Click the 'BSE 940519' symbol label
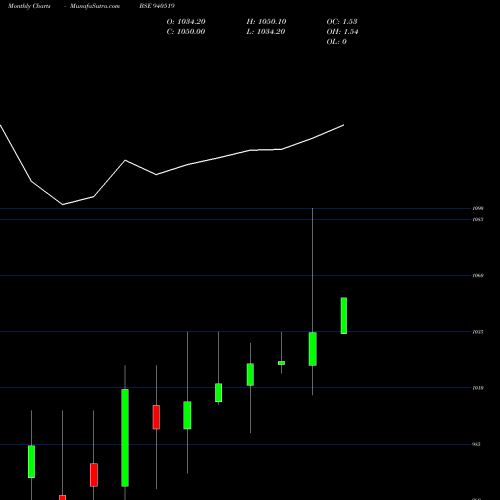Viewport: 500px width, 500px height. click(157, 6)
